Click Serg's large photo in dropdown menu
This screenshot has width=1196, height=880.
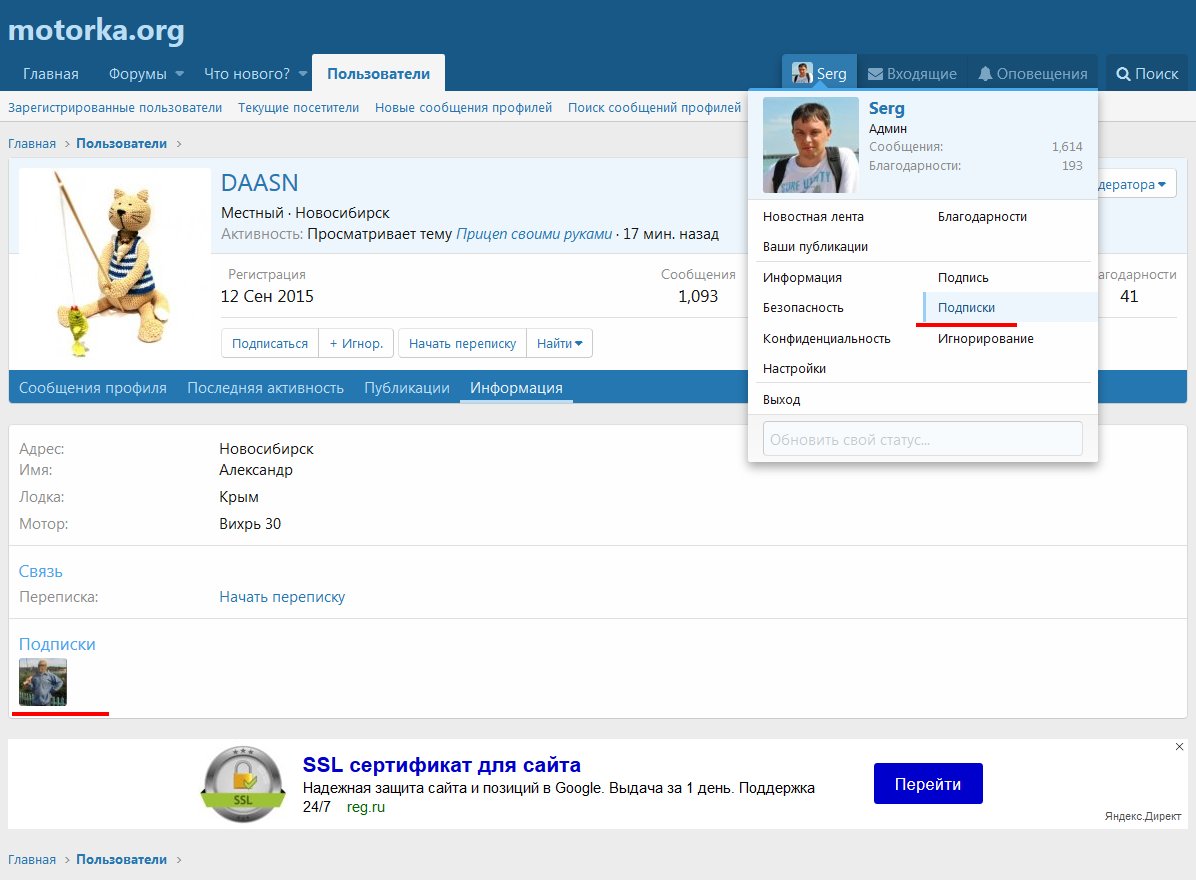pos(810,145)
